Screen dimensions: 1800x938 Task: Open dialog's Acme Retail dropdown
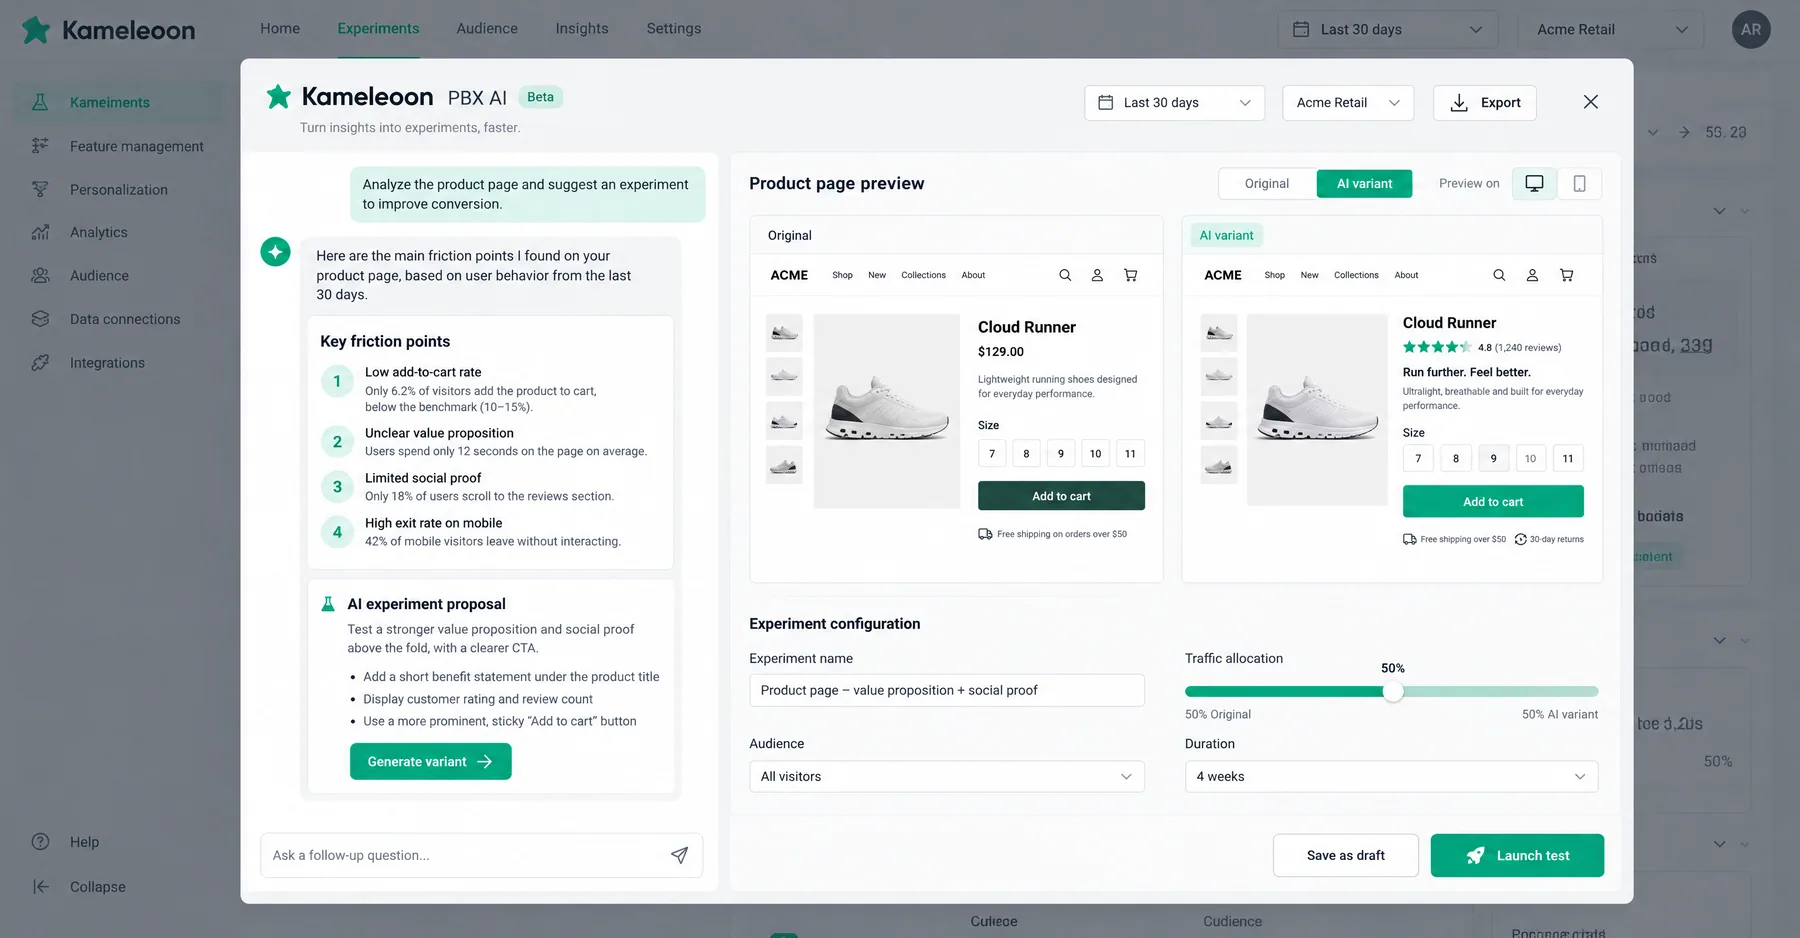tap(1348, 102)
